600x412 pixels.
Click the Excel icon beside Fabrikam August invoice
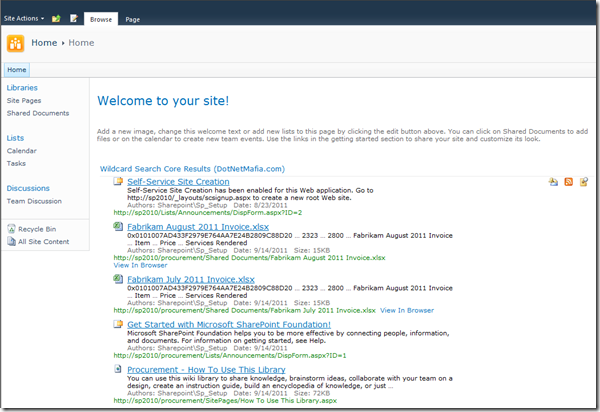[x=118, y=226]
